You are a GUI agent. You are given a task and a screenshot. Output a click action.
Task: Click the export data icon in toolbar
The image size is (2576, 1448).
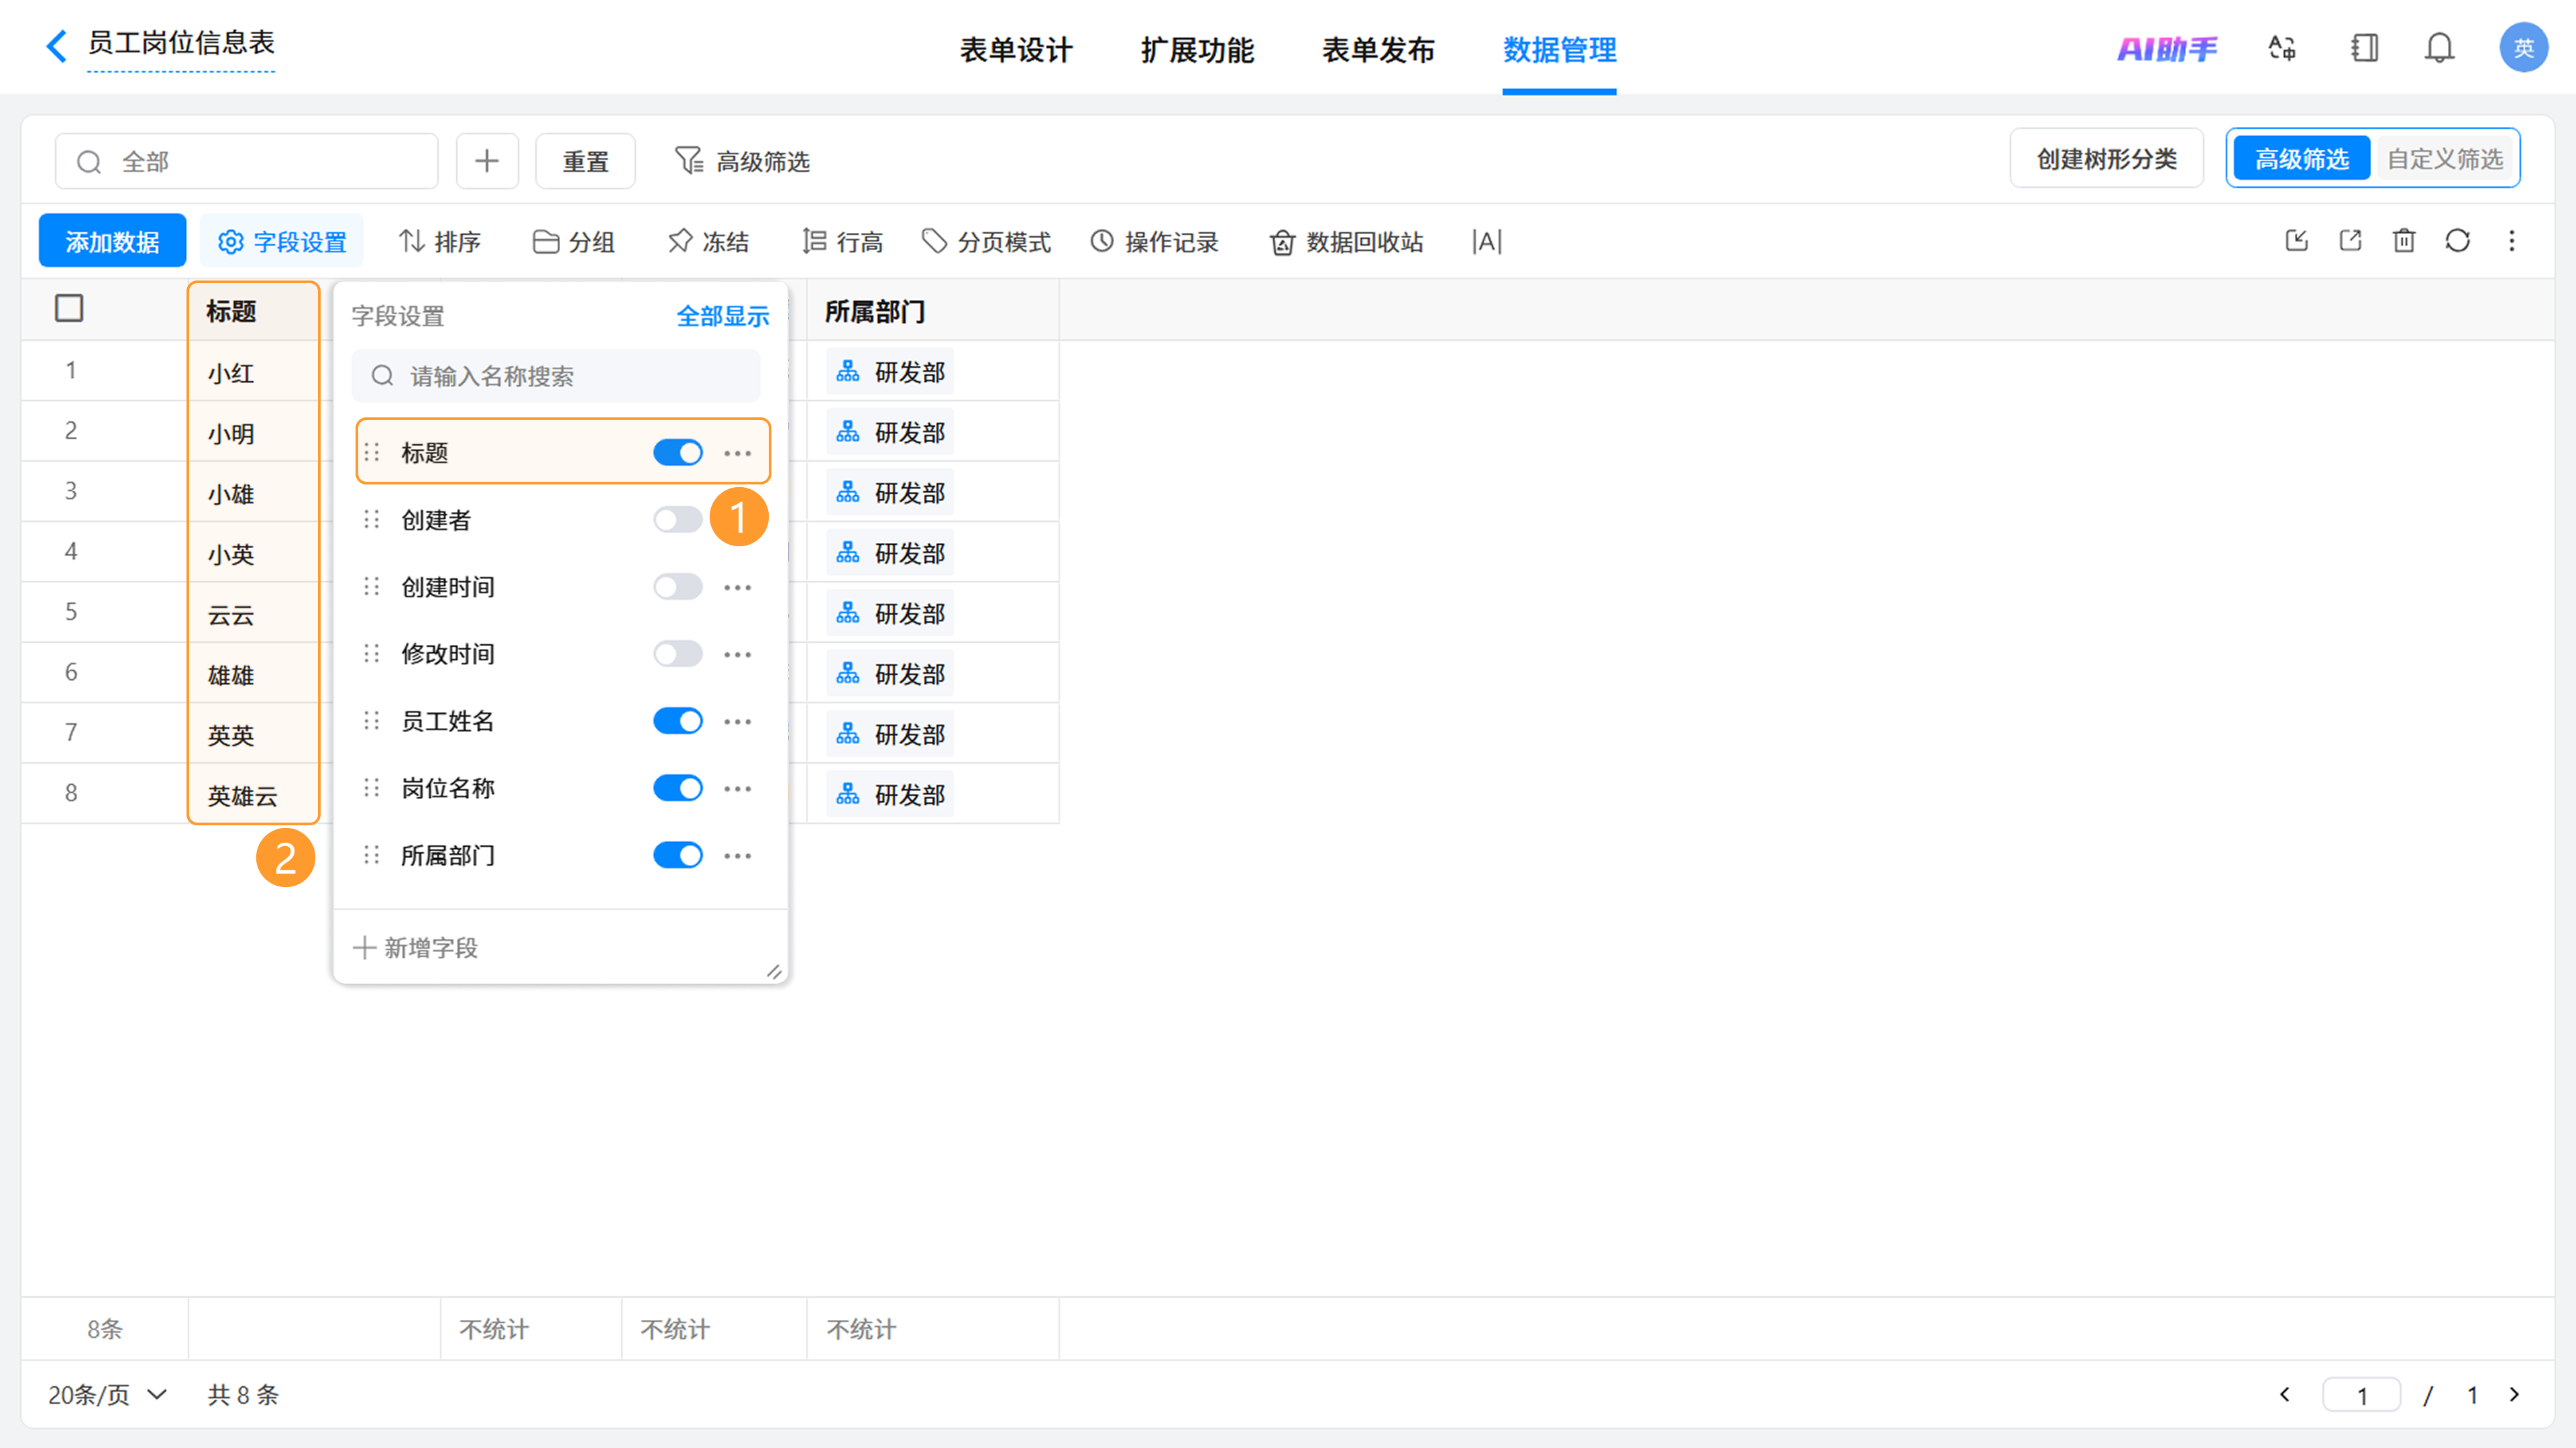click(2351, 240)
